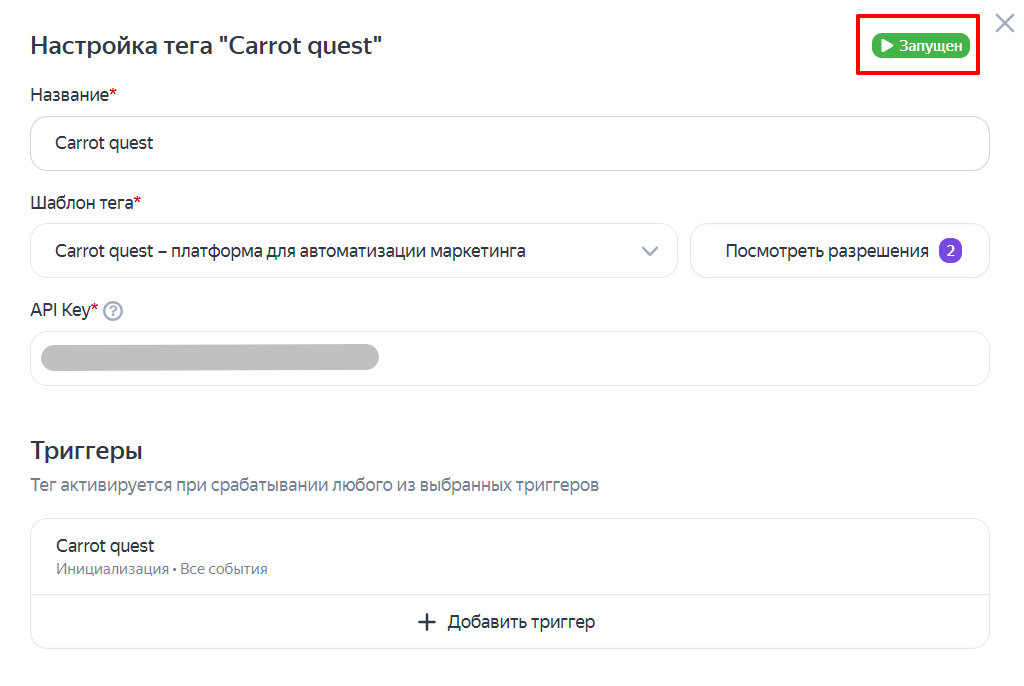The width and height of the screenshot is (1024, 686).
Task: Select the blurred API key value
Action: coord(210,358)
